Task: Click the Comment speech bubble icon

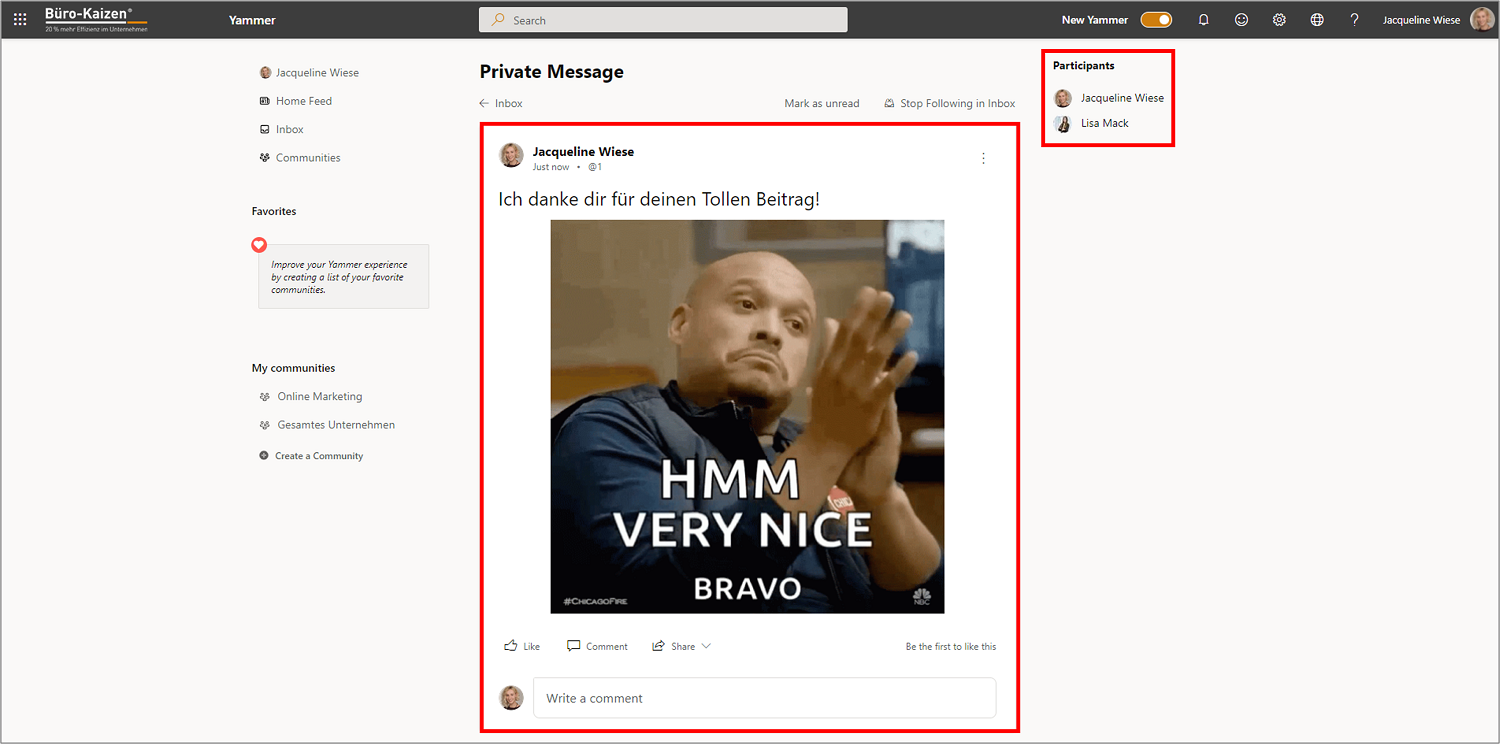Action: (573, 646)
